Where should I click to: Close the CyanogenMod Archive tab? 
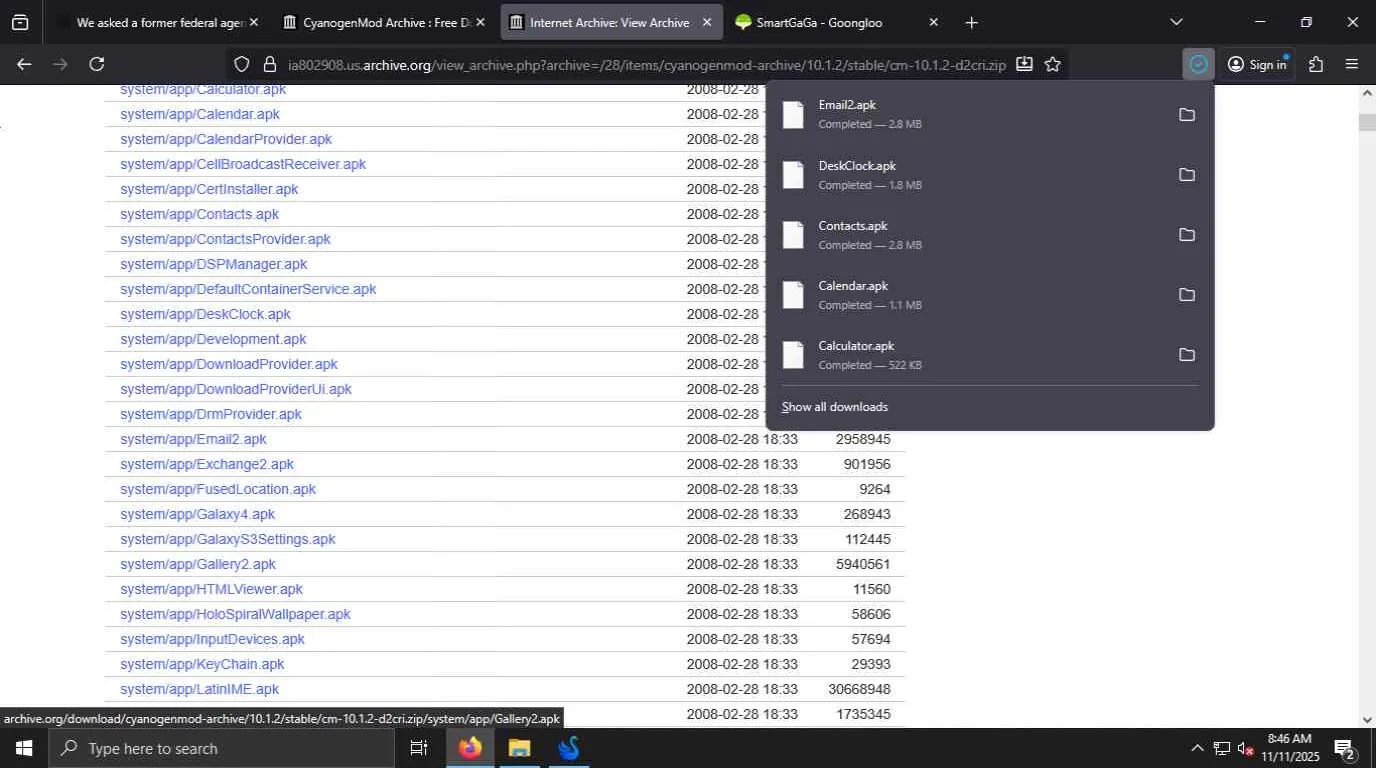(x=480, y=22)
